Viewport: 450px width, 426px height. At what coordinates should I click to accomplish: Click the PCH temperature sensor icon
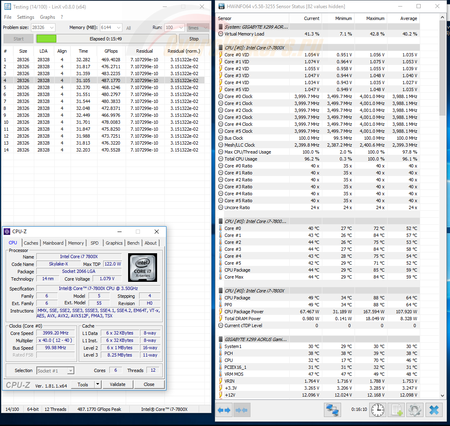(x=220, y=353)
